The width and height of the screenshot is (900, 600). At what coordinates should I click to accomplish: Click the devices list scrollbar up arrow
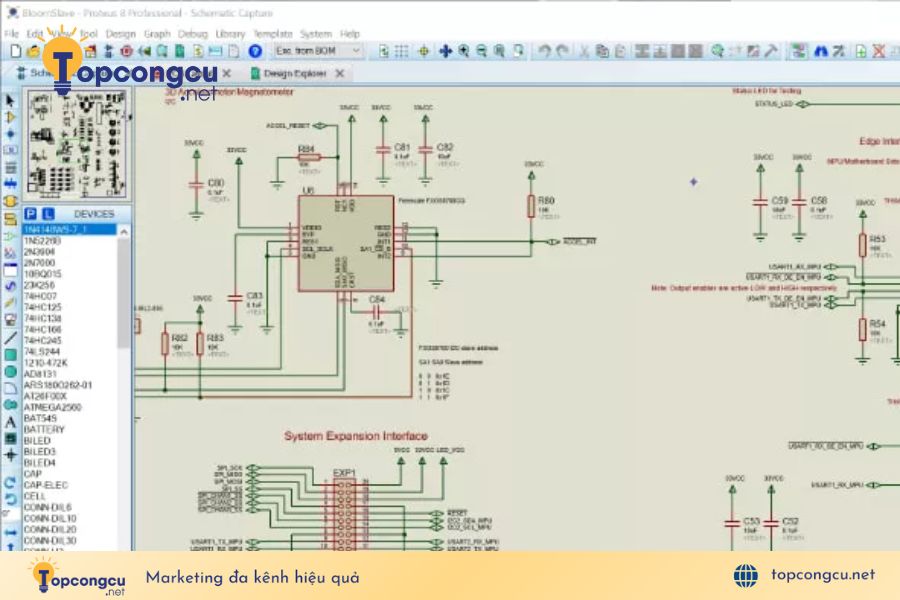tap(124, 231)
